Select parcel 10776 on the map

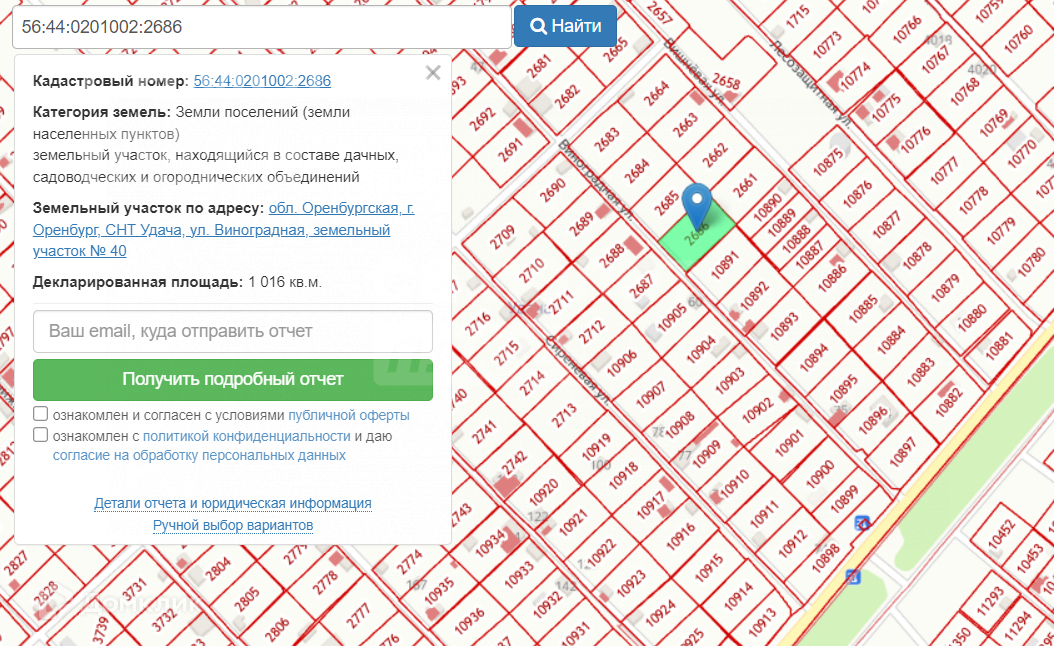click(x=915, y=139)
